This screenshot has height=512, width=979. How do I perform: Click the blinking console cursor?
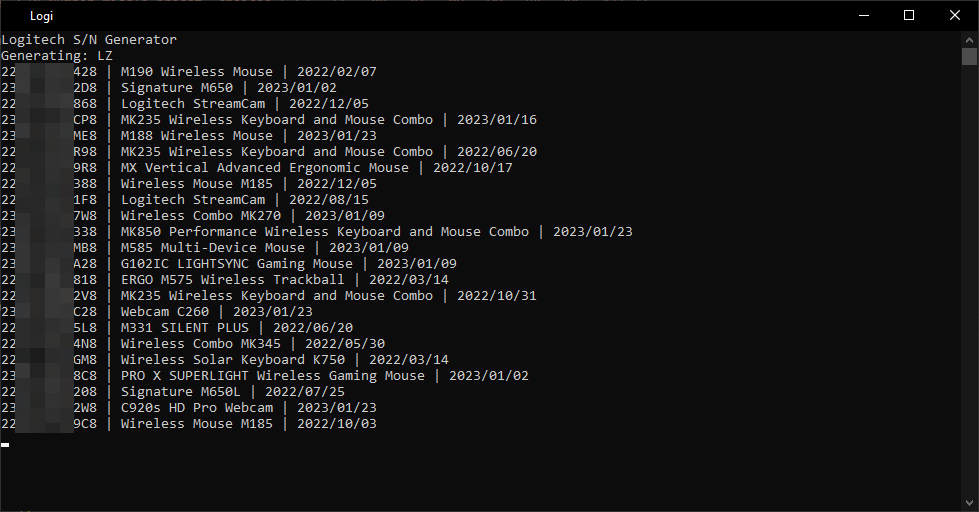[x=5, y=445]
